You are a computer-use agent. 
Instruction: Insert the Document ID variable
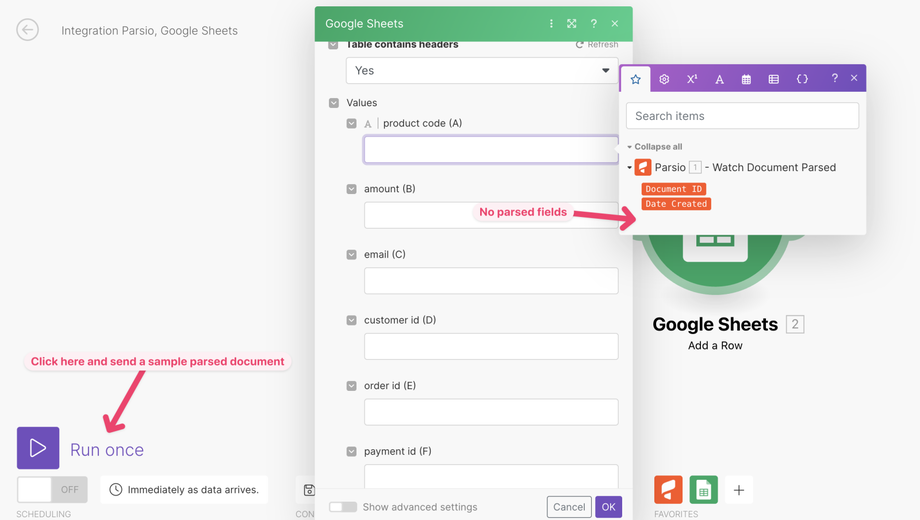tap(674, 189)
